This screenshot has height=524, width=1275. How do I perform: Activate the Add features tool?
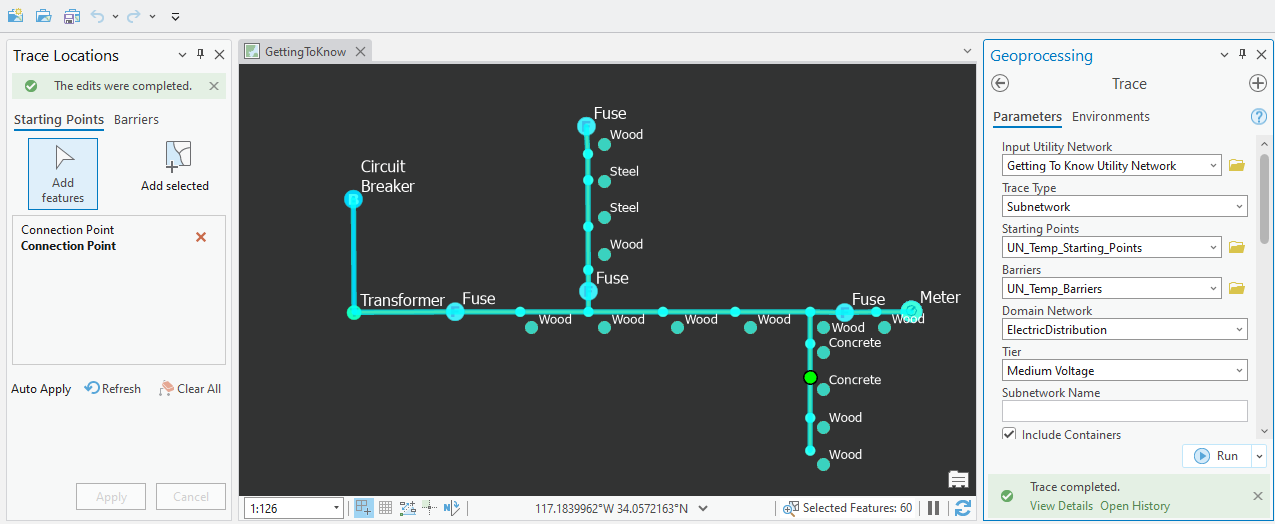[x=63, y=173]
